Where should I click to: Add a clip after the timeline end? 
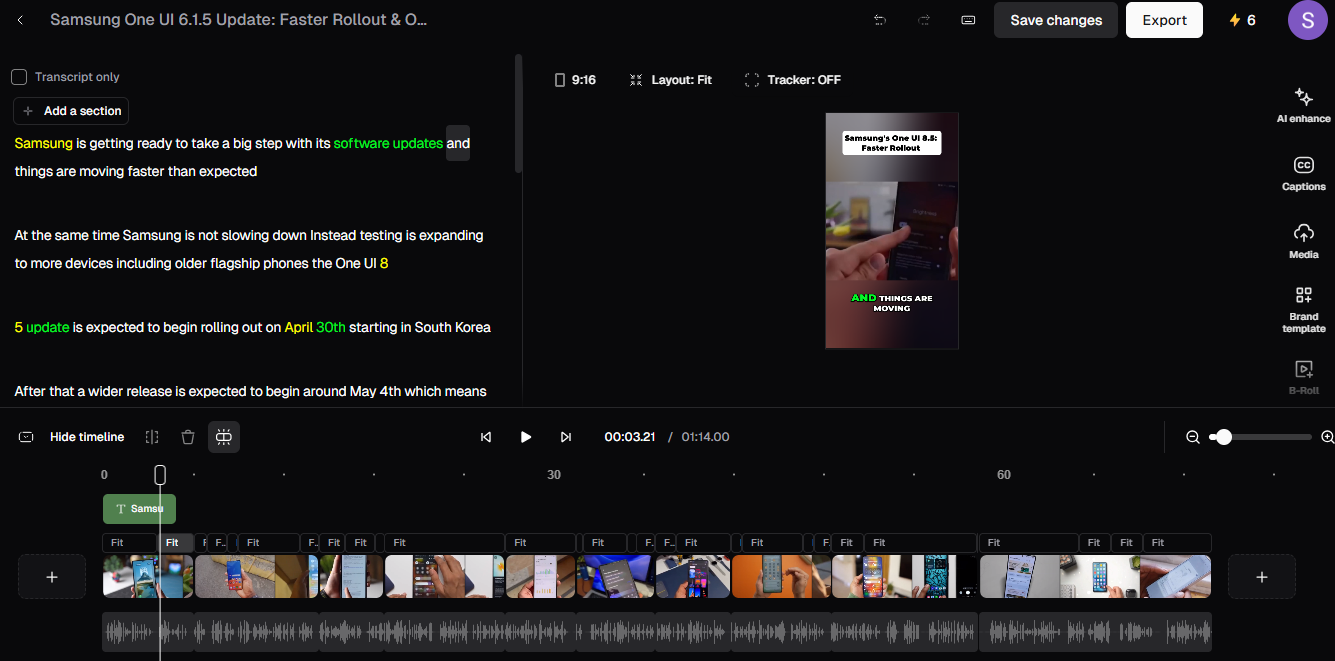click(1262, 577)
